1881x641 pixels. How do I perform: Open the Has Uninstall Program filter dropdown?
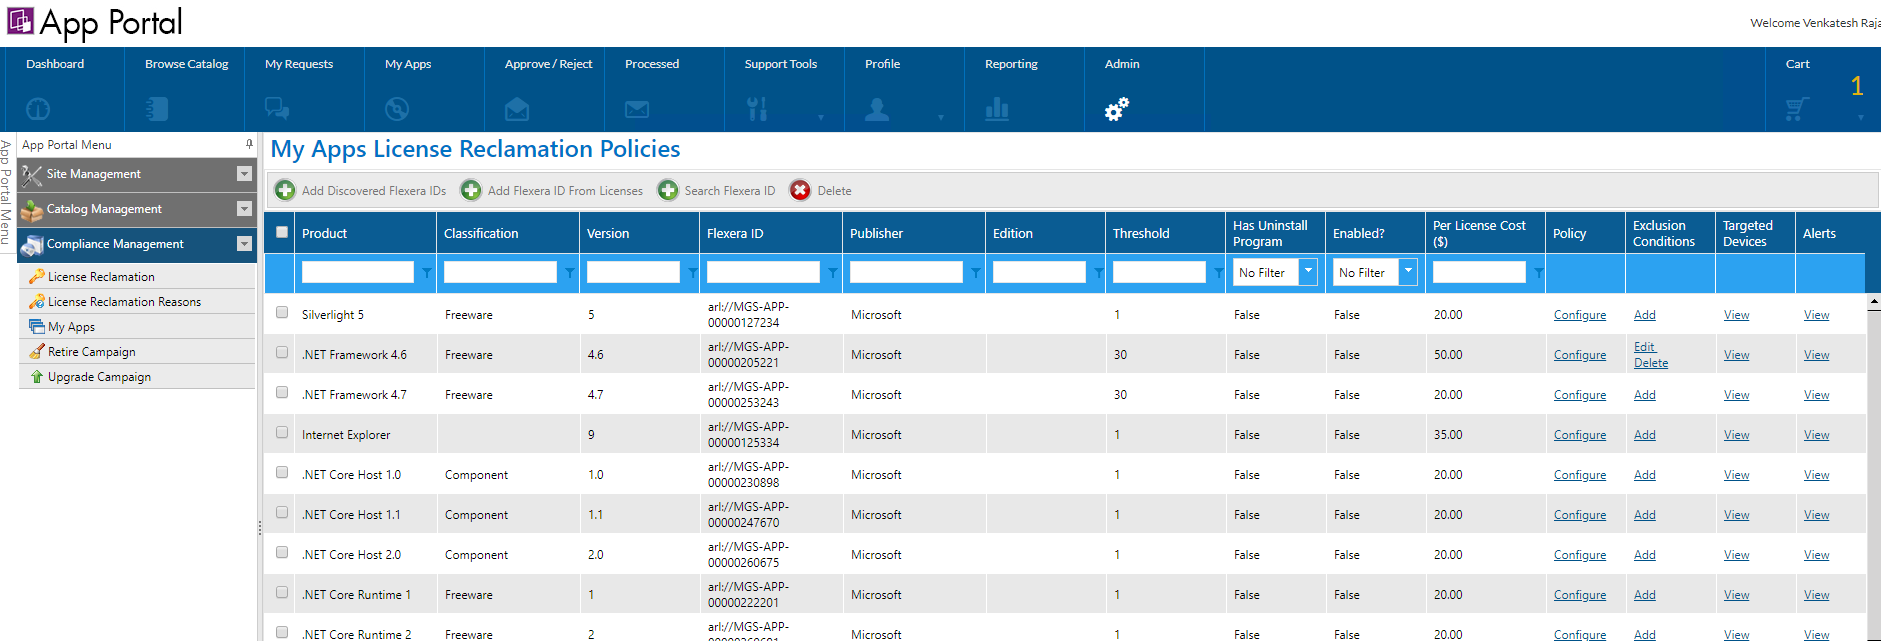click(x=1308, y=272)
